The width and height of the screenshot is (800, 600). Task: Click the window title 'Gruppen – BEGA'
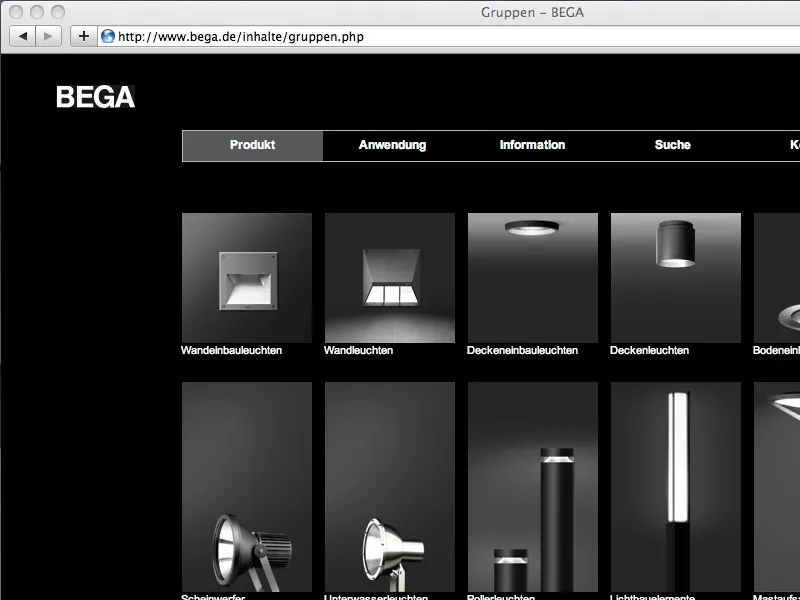[532, 12]
